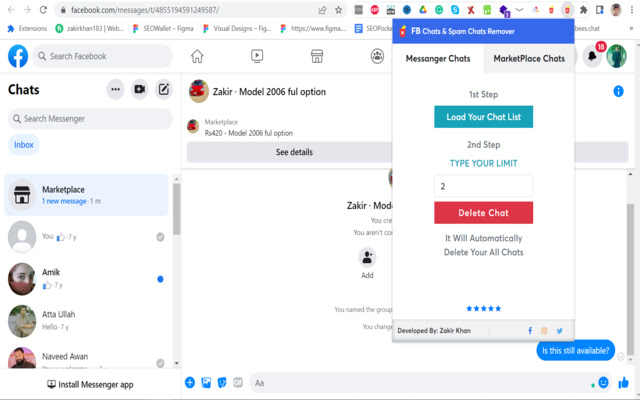Open developer's Instagram link in extension footer

click(x=544, y=331)
